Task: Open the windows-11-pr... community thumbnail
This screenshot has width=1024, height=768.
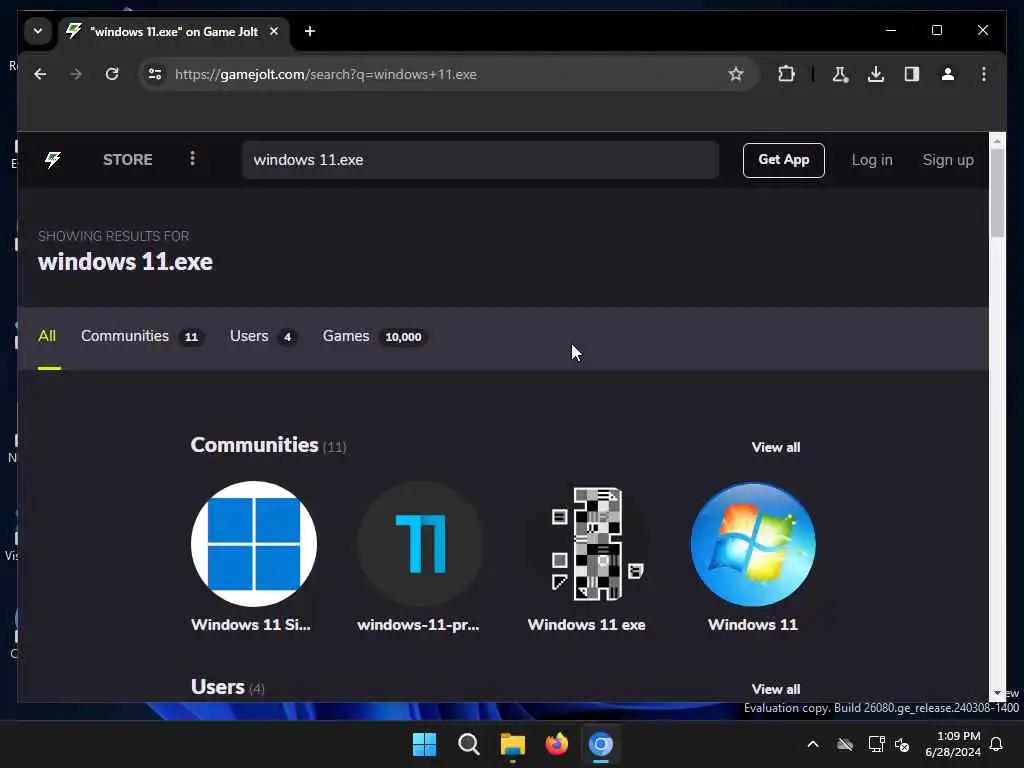Action: tap(421, 544)
